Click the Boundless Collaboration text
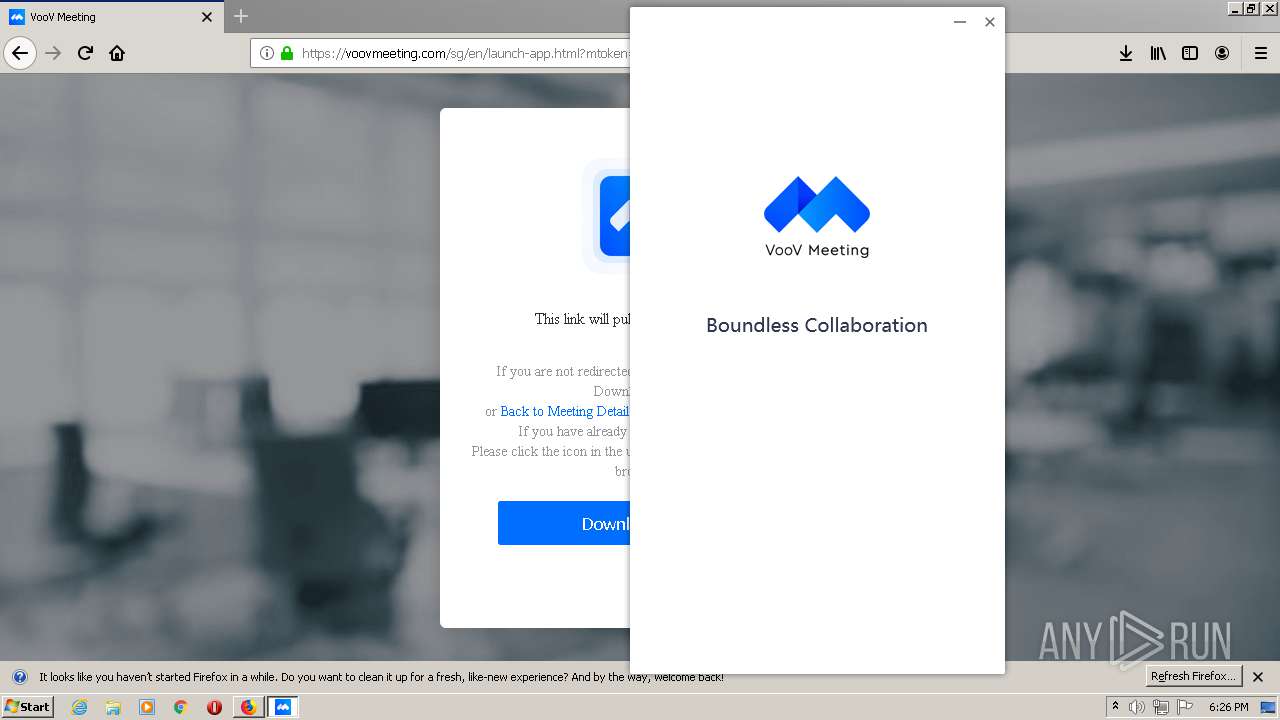The height and width of the screenshot is (720, 1280). tap(817, 325)
